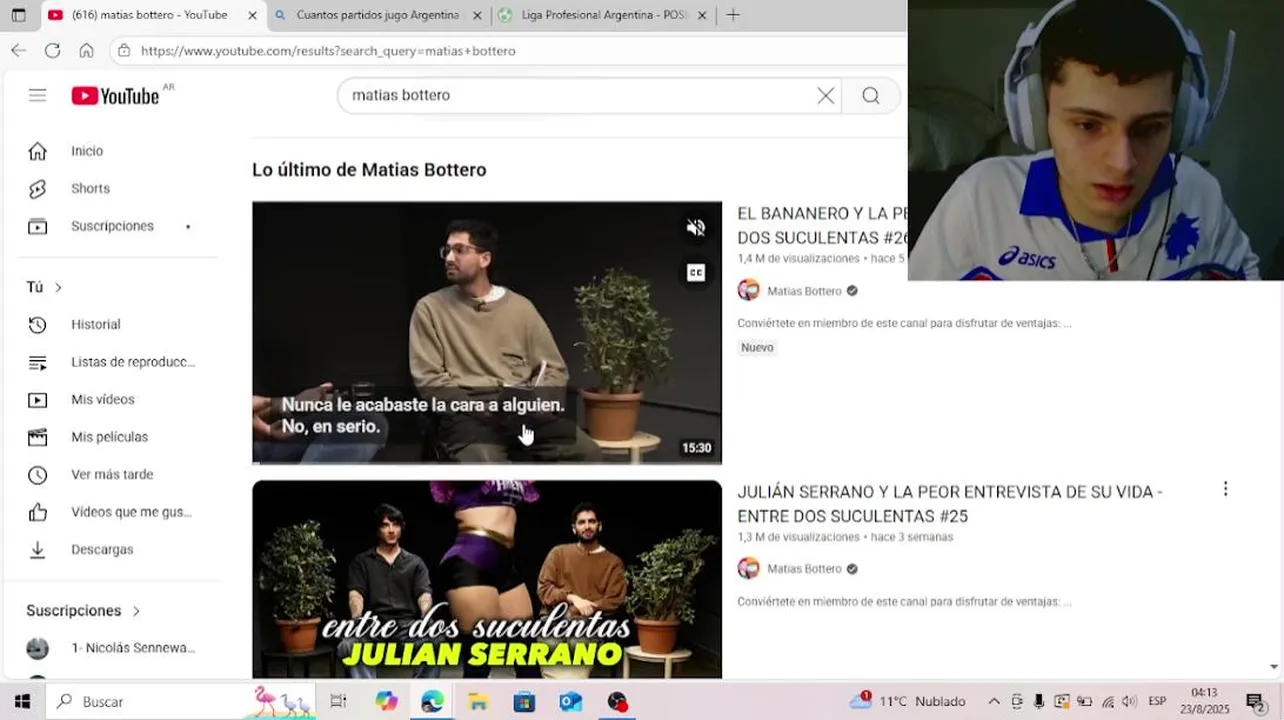
Task: Show hidden system tray icons chevron
Action: point(993,701)
